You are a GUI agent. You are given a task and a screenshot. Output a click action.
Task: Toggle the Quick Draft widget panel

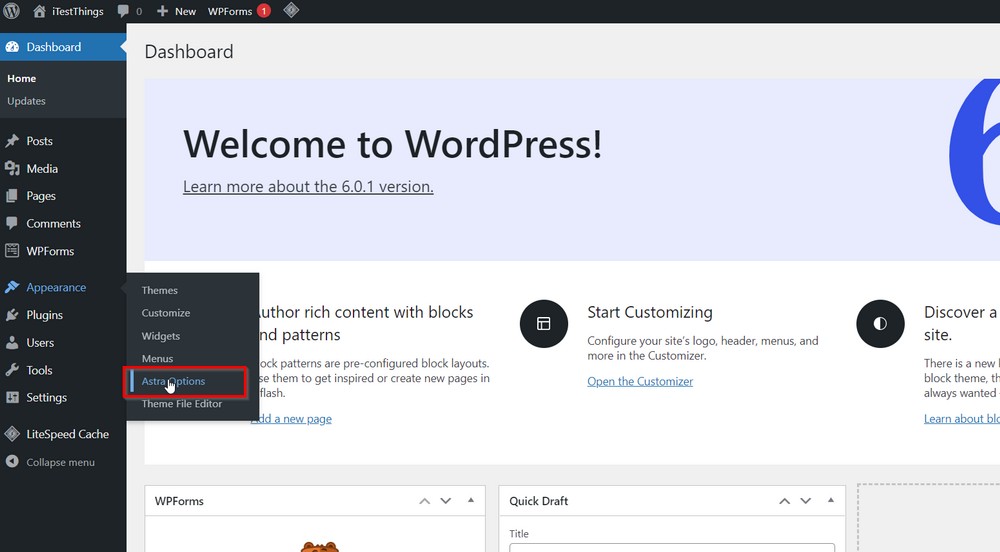click(830, 500)
